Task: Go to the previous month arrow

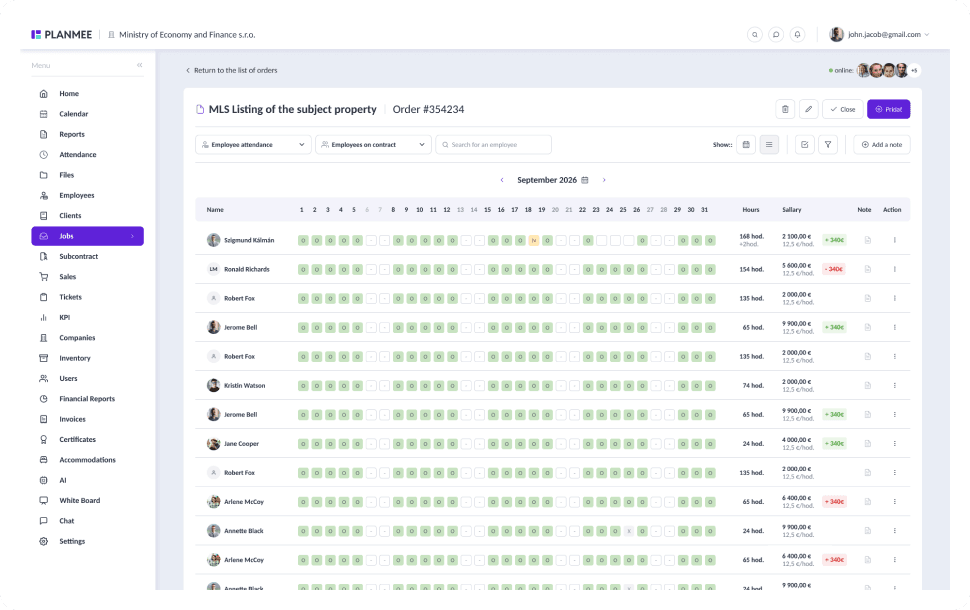Action: pos(502,180)
